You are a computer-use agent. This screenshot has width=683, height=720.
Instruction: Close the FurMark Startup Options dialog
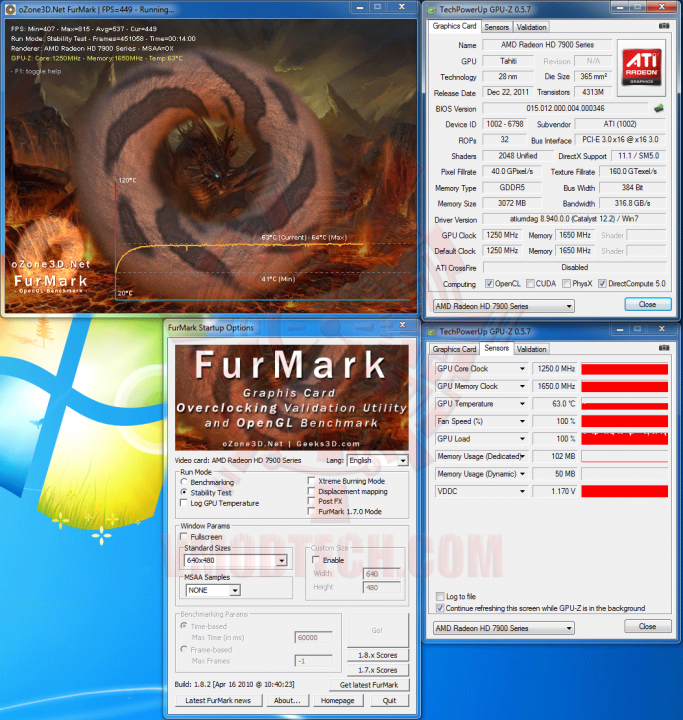click(x=402, y=325)
